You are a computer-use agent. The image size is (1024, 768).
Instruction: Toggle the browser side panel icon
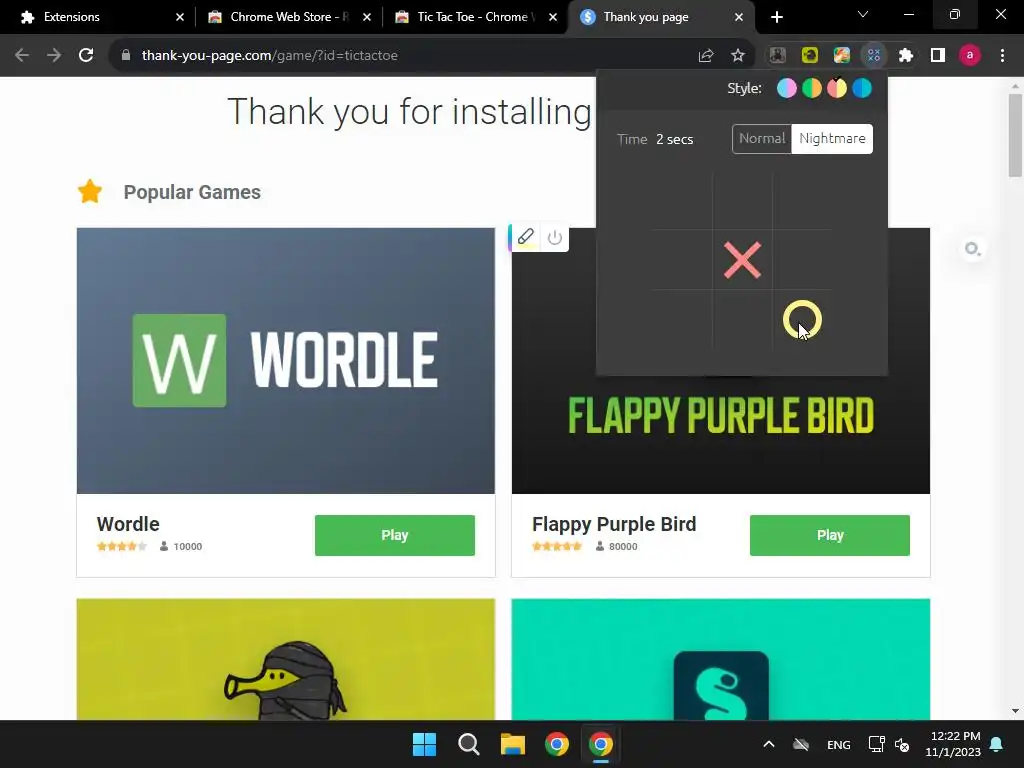[938, 56]
